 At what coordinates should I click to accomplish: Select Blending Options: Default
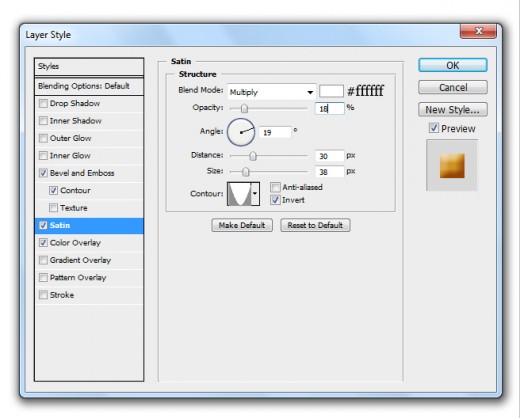click(89, 86)
